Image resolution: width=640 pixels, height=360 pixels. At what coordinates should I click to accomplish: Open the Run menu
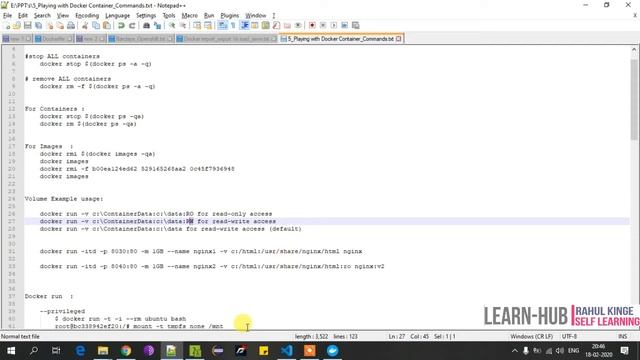coord(209,16)
